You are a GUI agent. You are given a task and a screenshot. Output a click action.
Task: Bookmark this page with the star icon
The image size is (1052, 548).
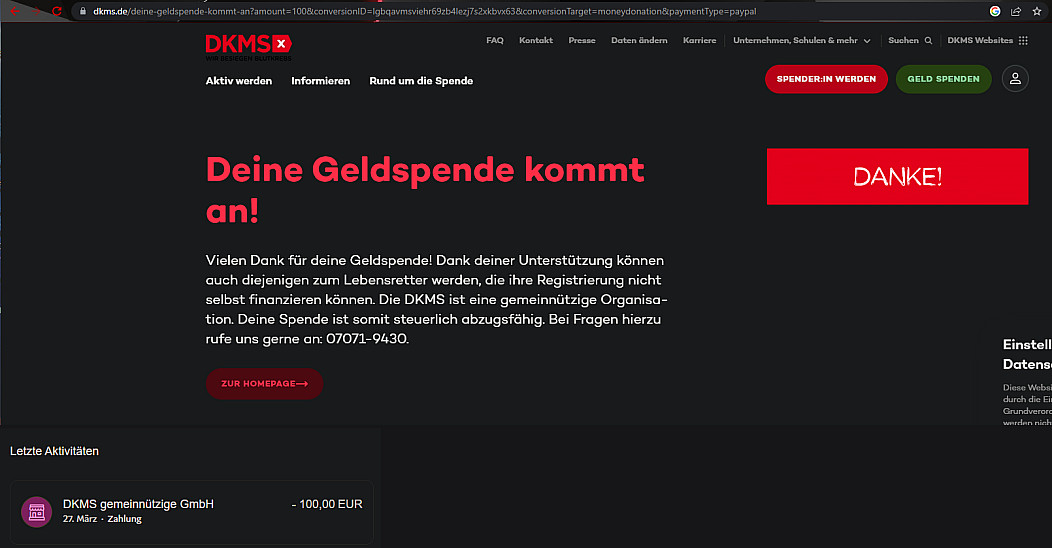point(1037,11)
